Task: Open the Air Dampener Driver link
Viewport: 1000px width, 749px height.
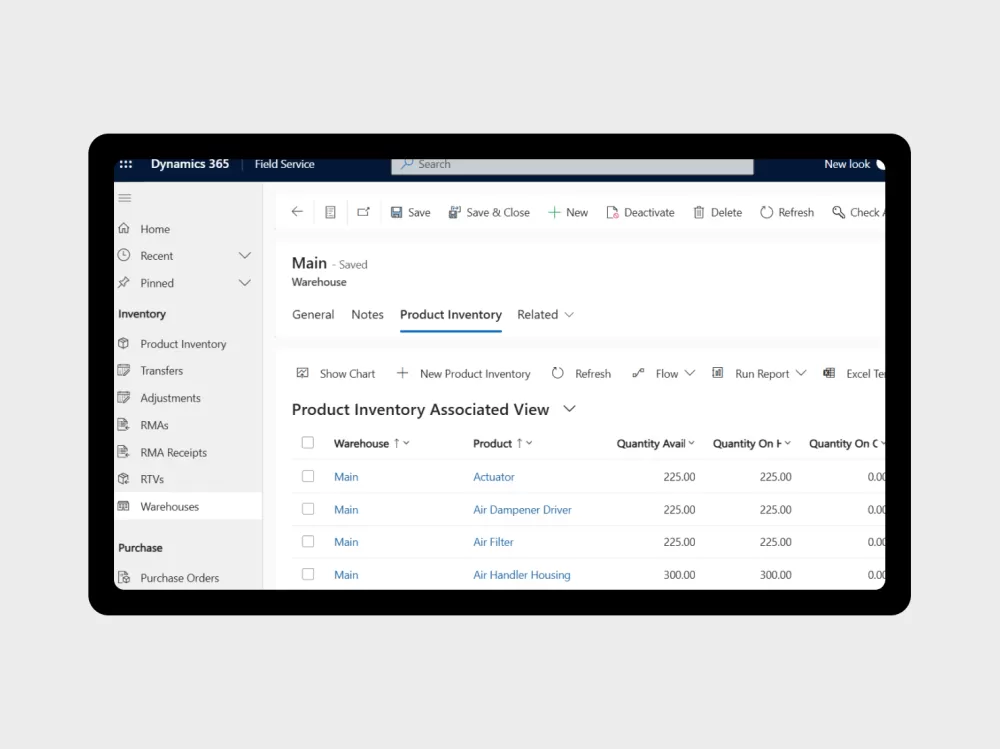Action: tap(522, 510)
